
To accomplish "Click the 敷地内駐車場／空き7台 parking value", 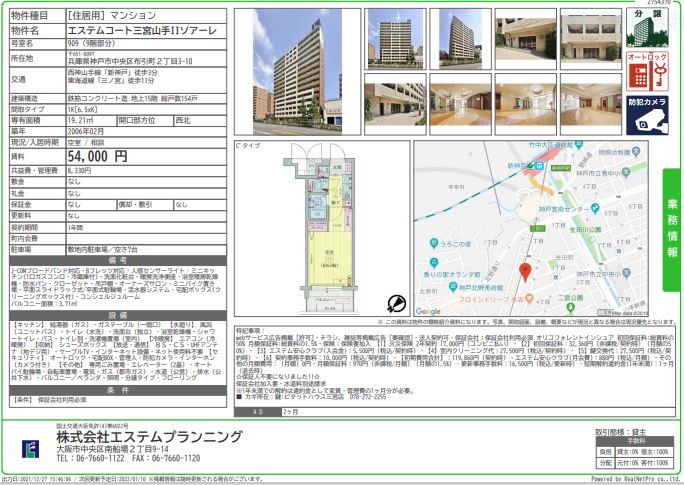I will [x=103, y=250].
